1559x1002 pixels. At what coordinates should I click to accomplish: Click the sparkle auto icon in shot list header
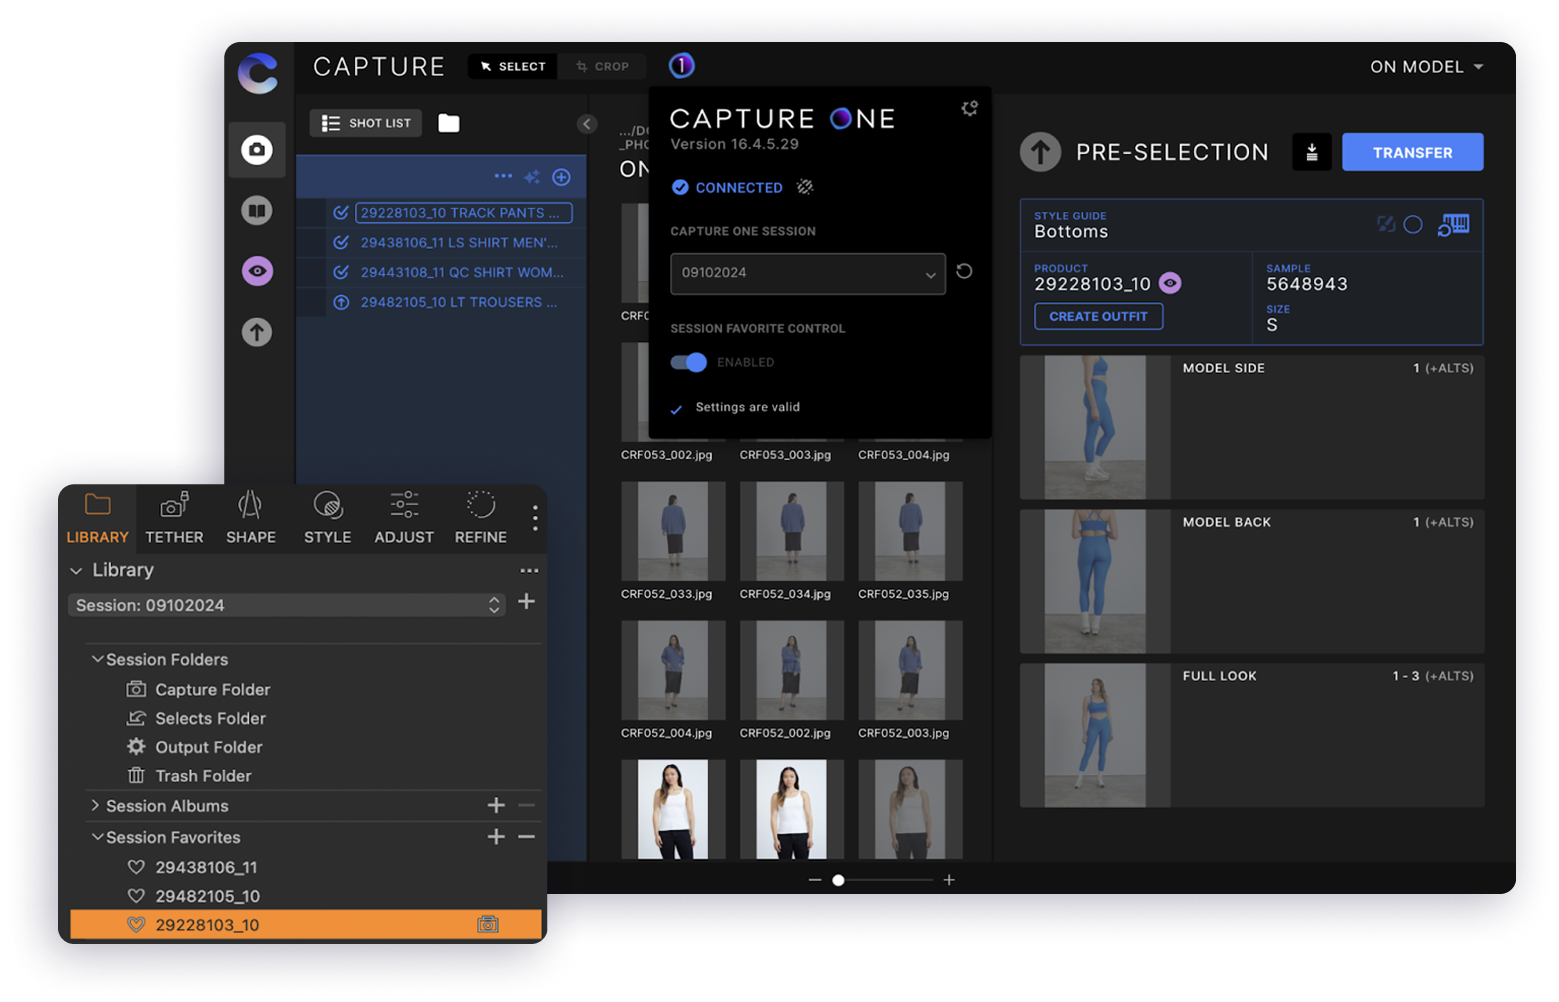point(532,177)
